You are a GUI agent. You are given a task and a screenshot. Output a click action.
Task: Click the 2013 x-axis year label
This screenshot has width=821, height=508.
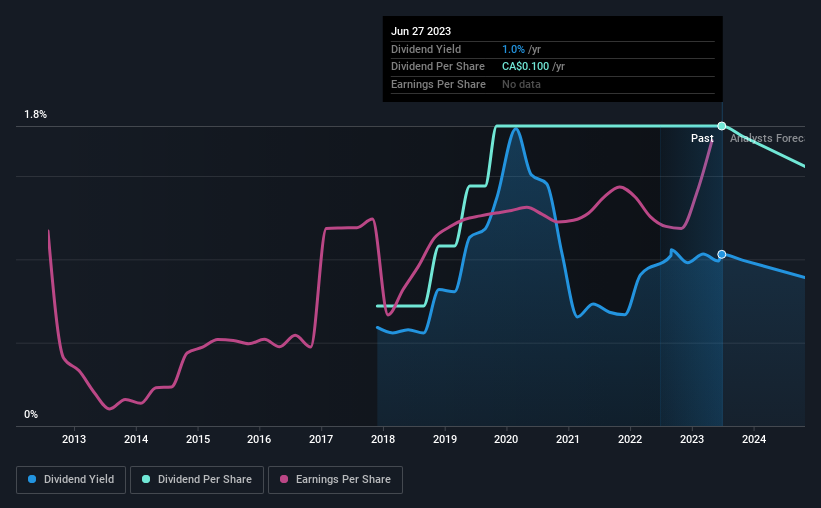[74, 439]
